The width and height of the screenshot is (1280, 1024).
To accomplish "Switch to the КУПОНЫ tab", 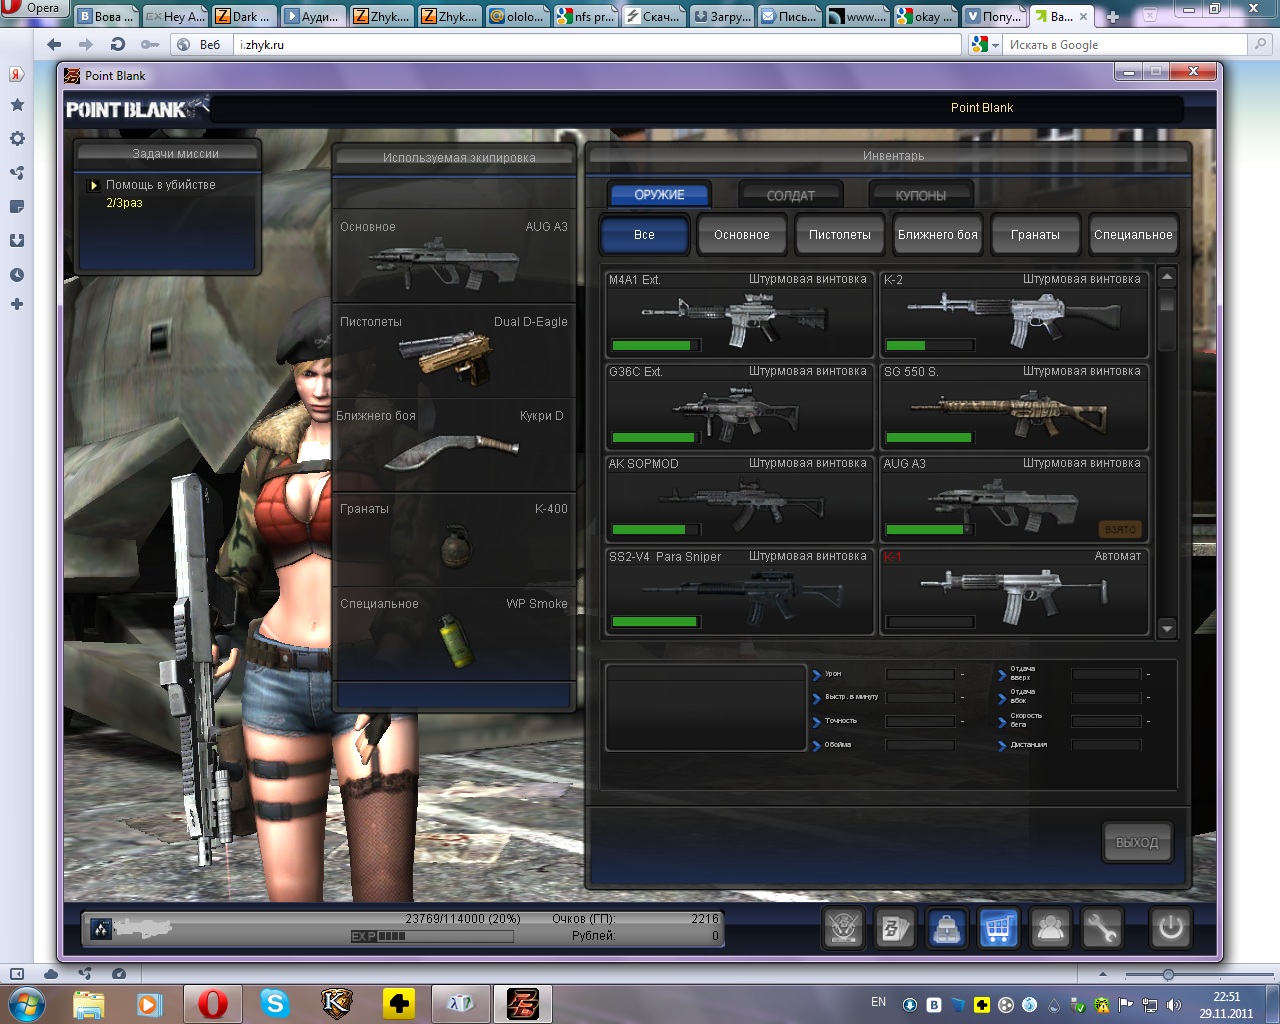I will pyautogui.click(x=920, y=195).
